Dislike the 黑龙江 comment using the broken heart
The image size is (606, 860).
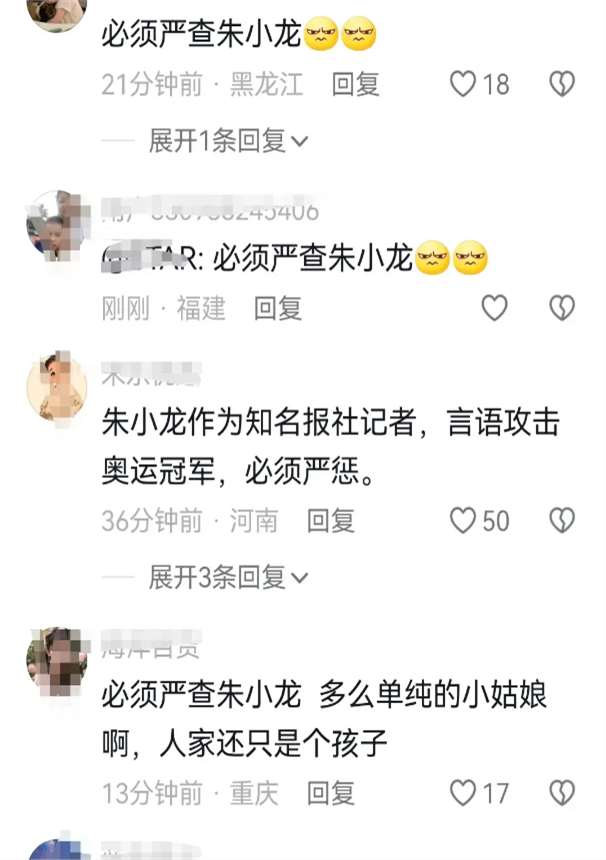(x=562, y=84)
